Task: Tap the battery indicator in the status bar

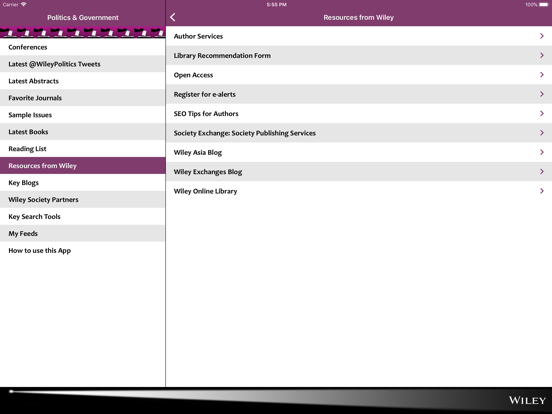Action: [x=544, y=5]
